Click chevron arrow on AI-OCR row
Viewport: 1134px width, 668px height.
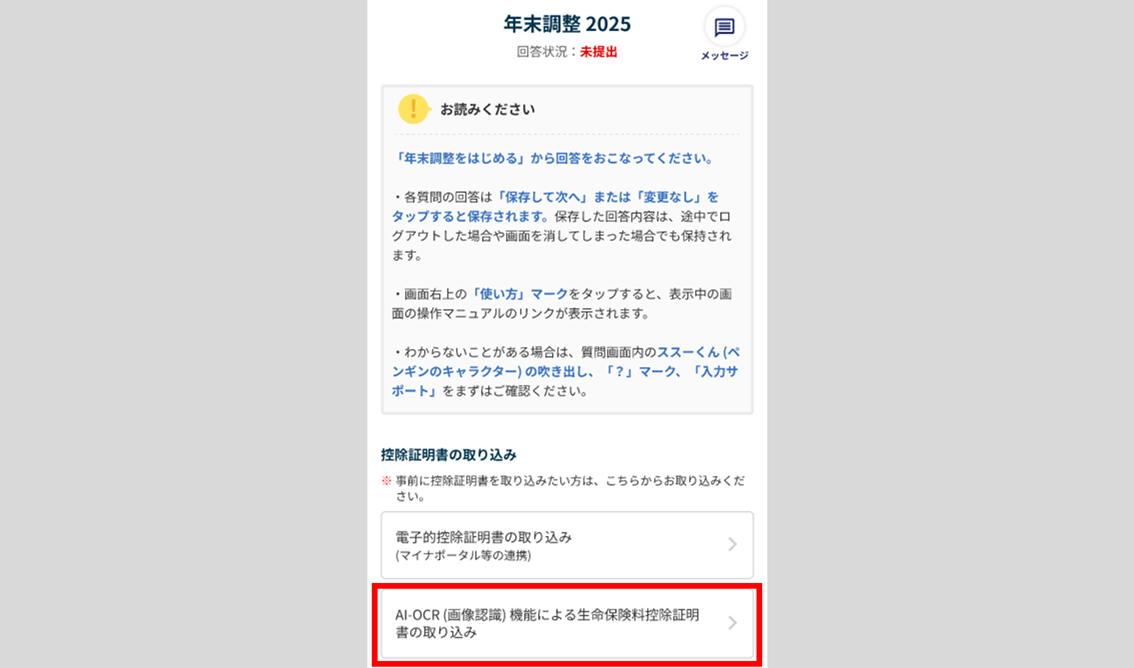point(733,622)
